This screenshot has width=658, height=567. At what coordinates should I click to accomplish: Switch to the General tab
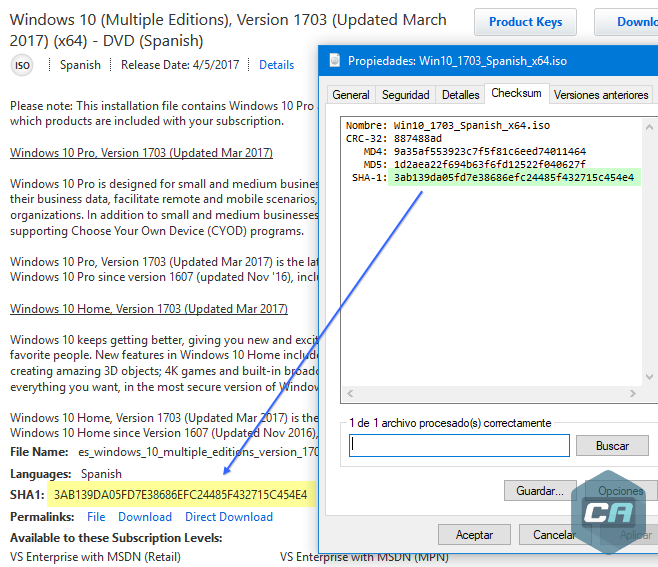click(x=351, y=95)
